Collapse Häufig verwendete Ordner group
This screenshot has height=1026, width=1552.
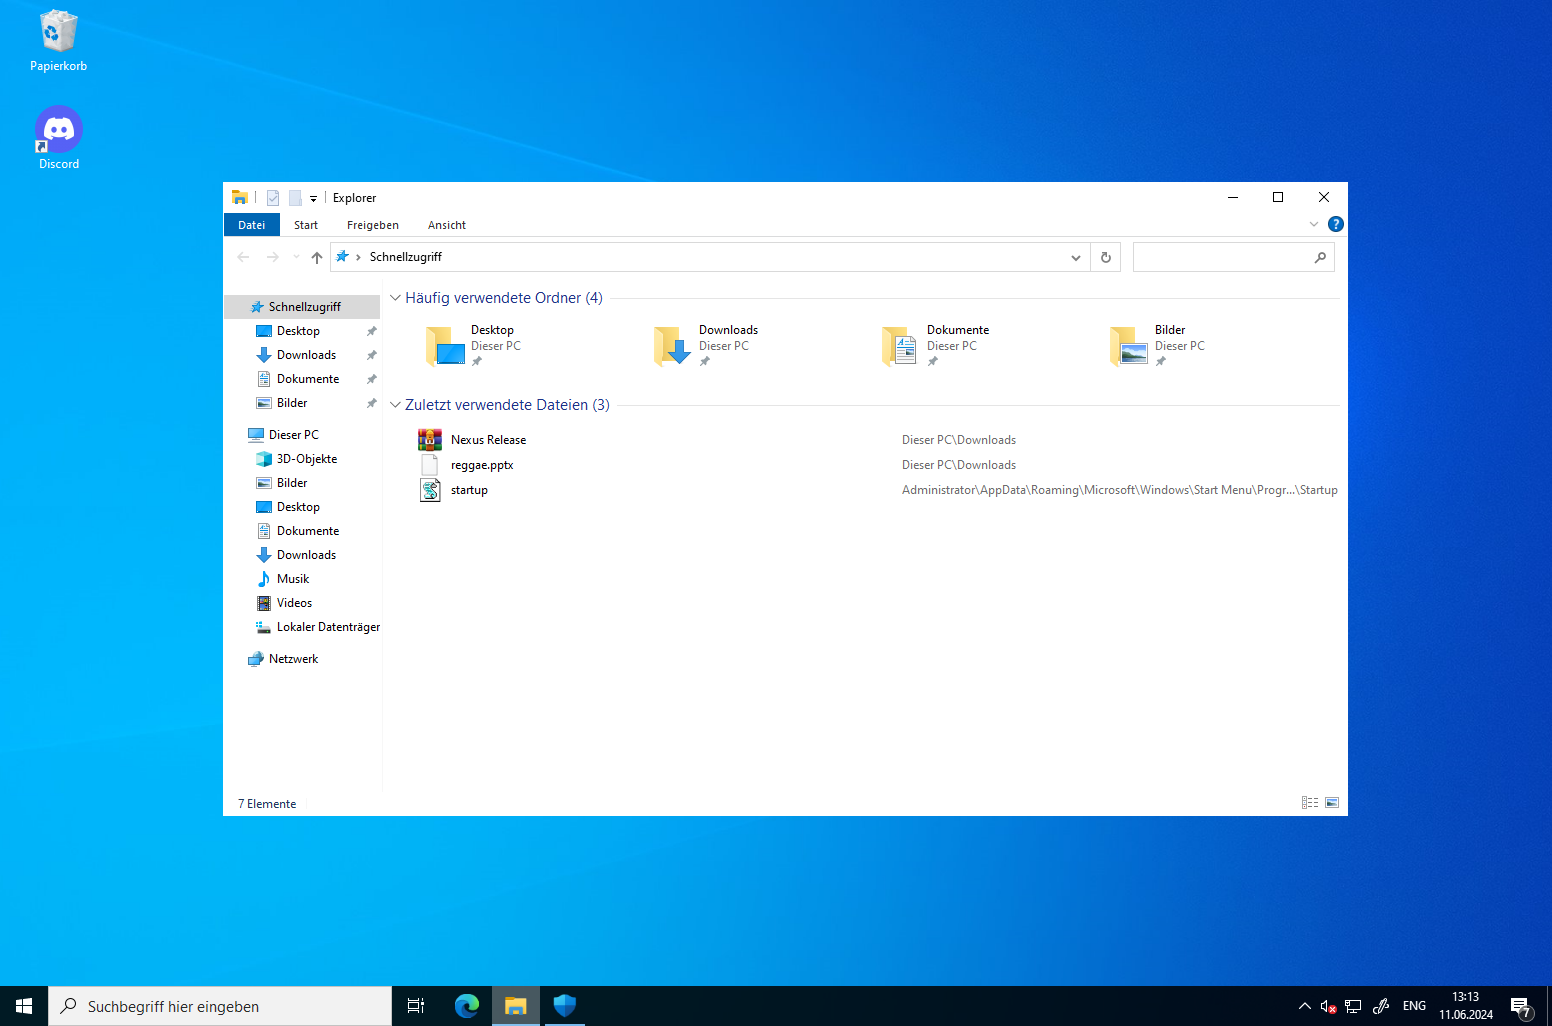(x=395, y=298)
